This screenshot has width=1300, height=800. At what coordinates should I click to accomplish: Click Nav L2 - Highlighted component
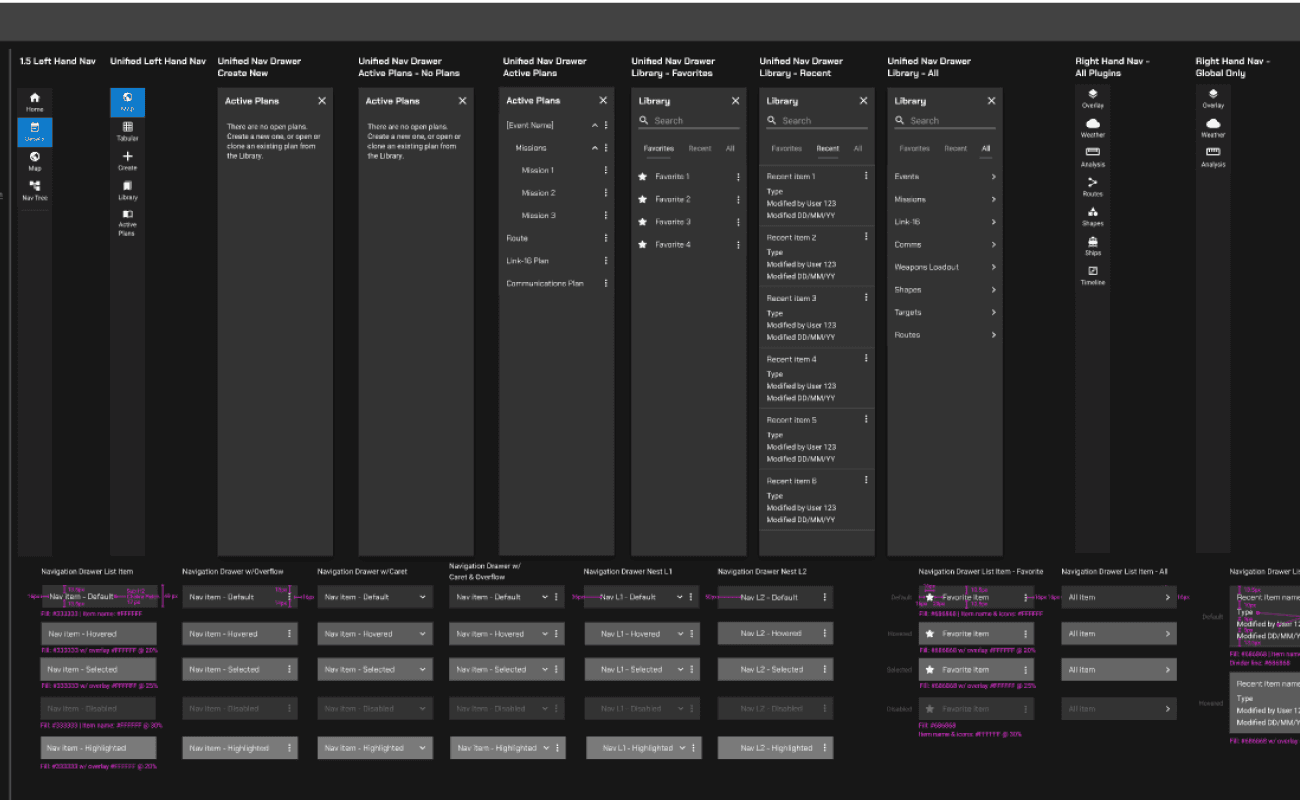[776, 748]
